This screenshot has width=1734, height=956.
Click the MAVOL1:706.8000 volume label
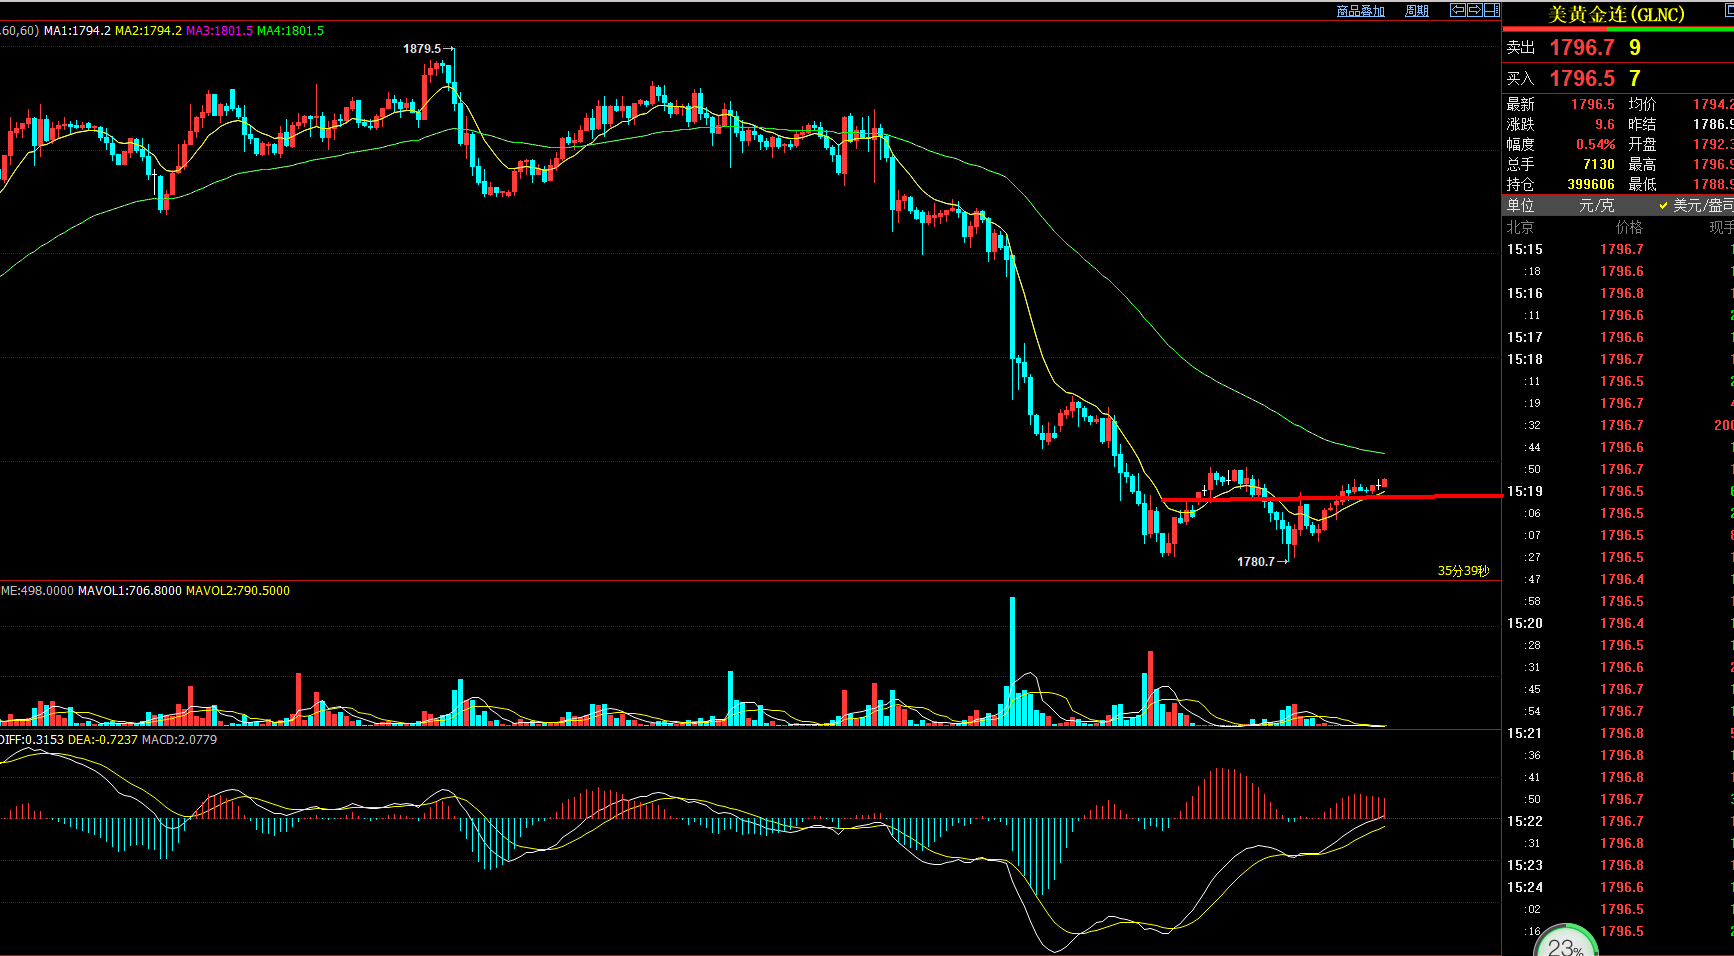130,591
